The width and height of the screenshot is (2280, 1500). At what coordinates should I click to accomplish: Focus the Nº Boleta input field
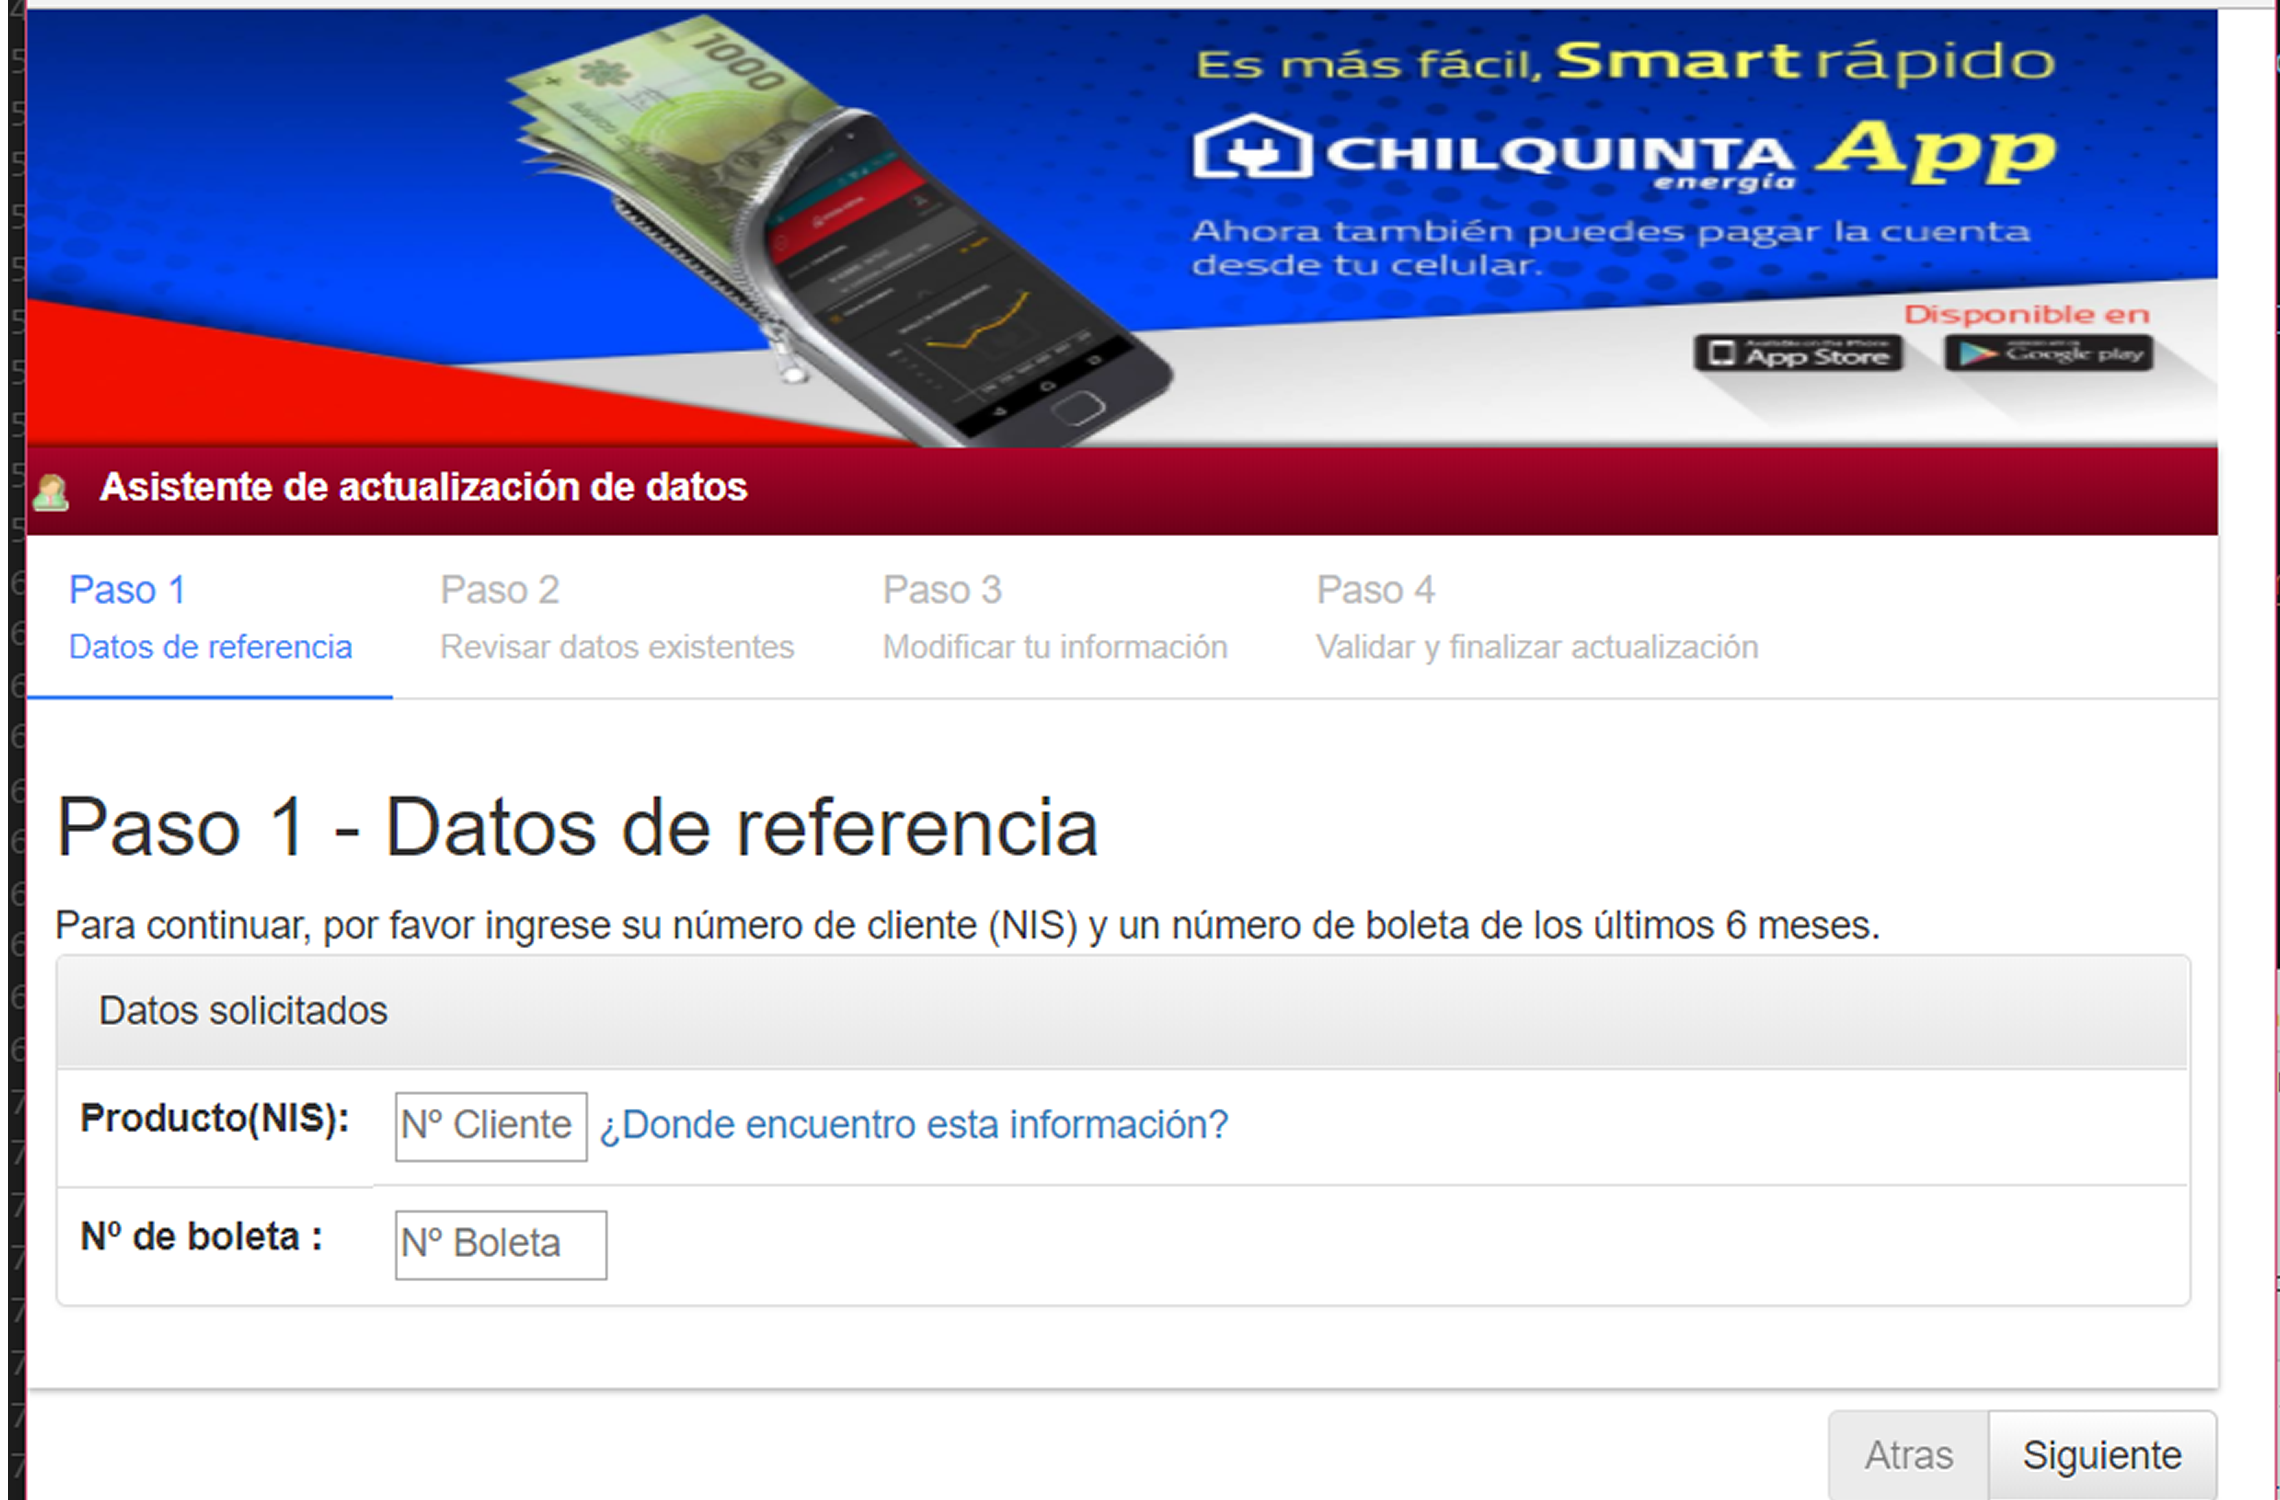tap(500, 1244)
